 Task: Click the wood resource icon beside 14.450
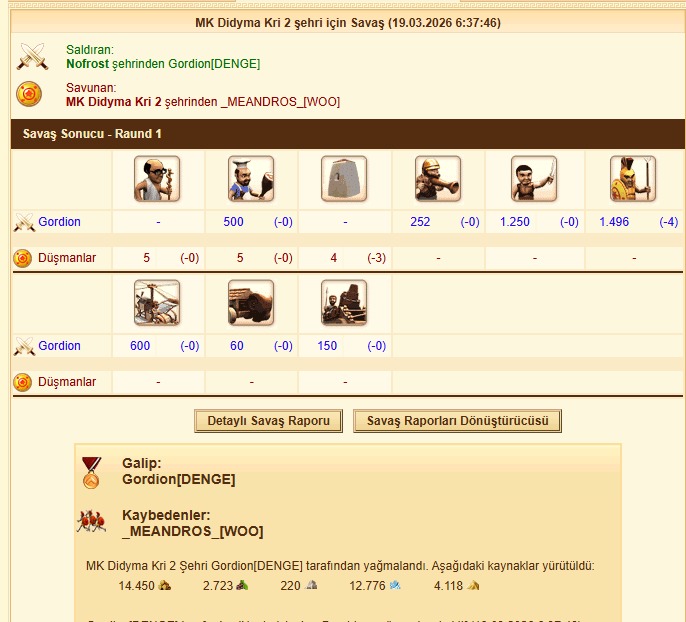164,585
